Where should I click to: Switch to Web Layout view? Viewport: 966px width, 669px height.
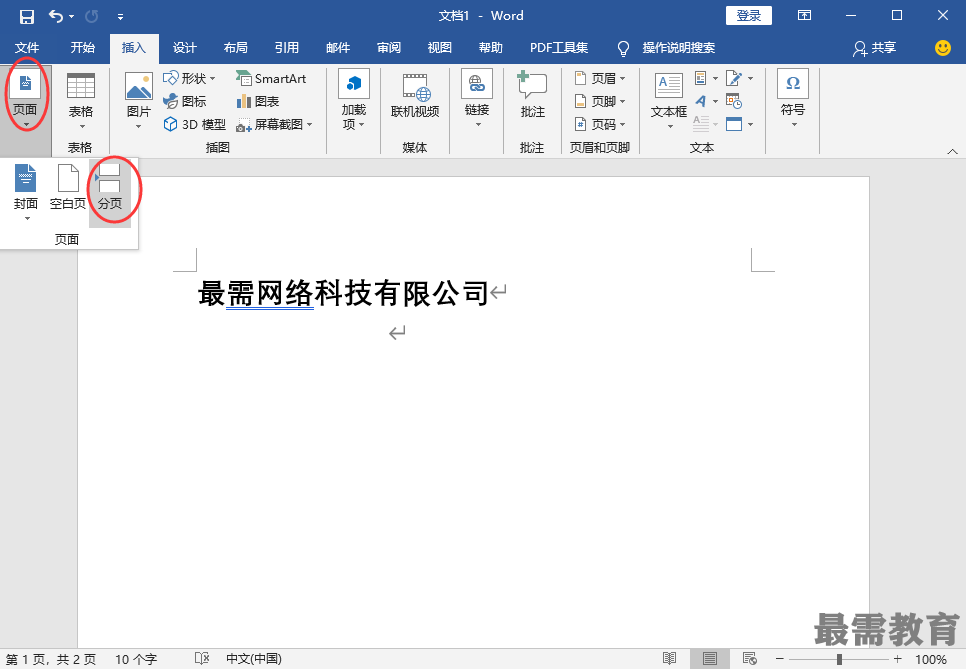[x=750, y=659]
